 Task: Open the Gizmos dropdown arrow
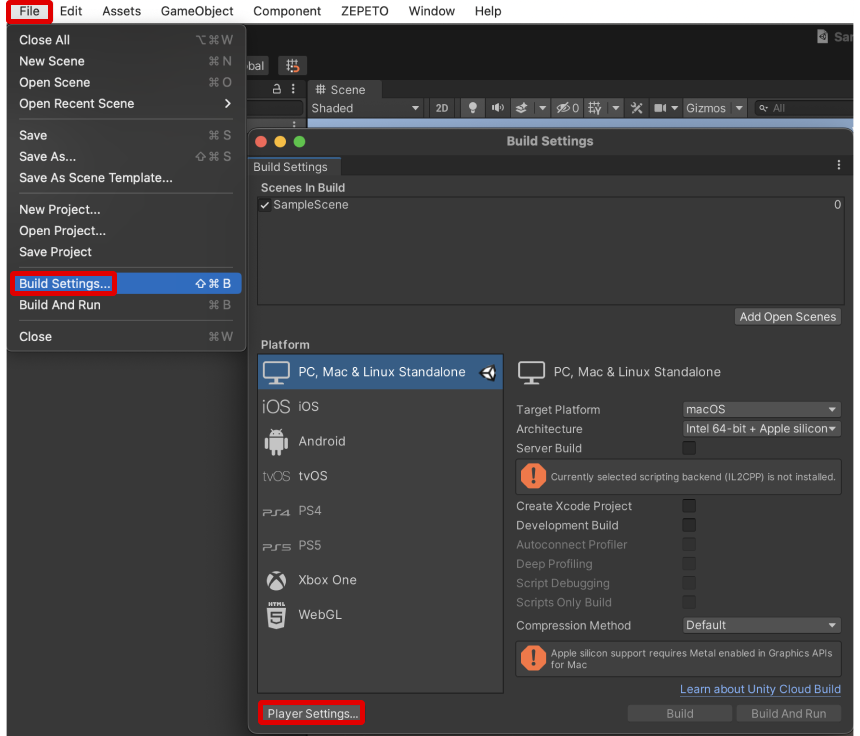tap(739, 108)
